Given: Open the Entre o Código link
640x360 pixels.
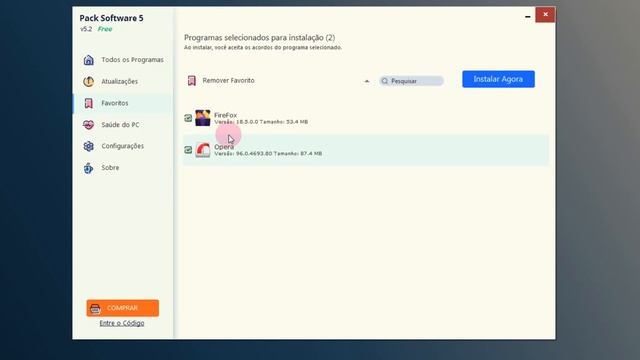Looking at the screenshot, I should click(x=122, y=323).
